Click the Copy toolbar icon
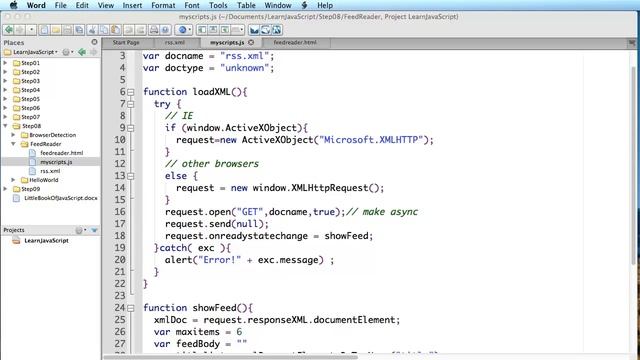 pos(104,30)
